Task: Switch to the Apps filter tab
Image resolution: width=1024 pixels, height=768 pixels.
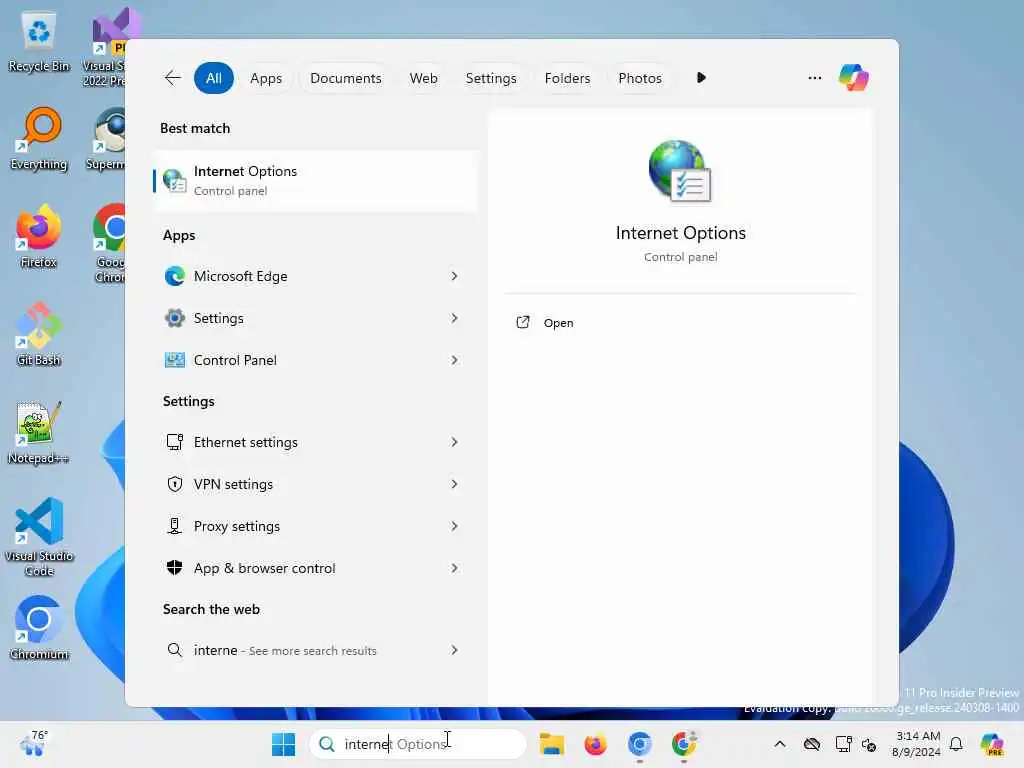Action: [x=266, y=78]
